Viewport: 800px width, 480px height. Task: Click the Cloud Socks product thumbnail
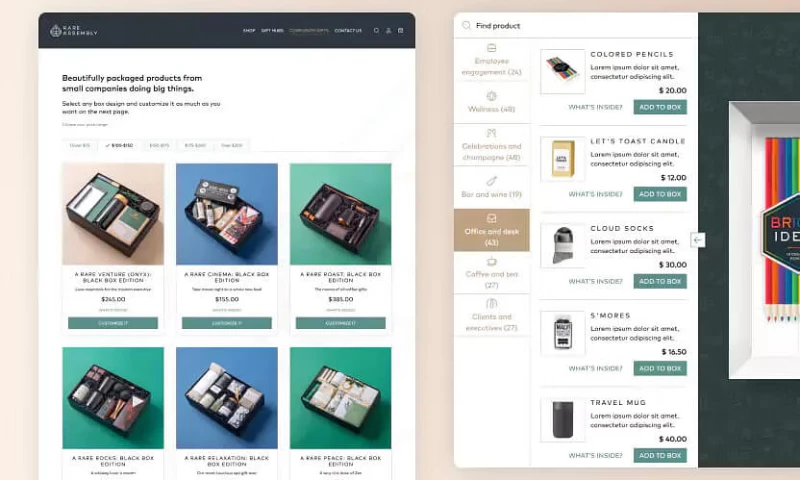(562, 245)
